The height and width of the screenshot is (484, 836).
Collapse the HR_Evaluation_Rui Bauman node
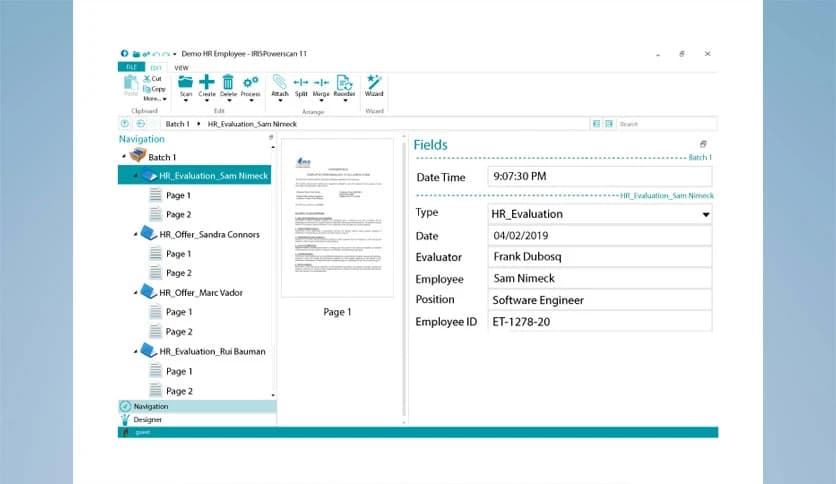pyautogui.click(x=135, y=352)
